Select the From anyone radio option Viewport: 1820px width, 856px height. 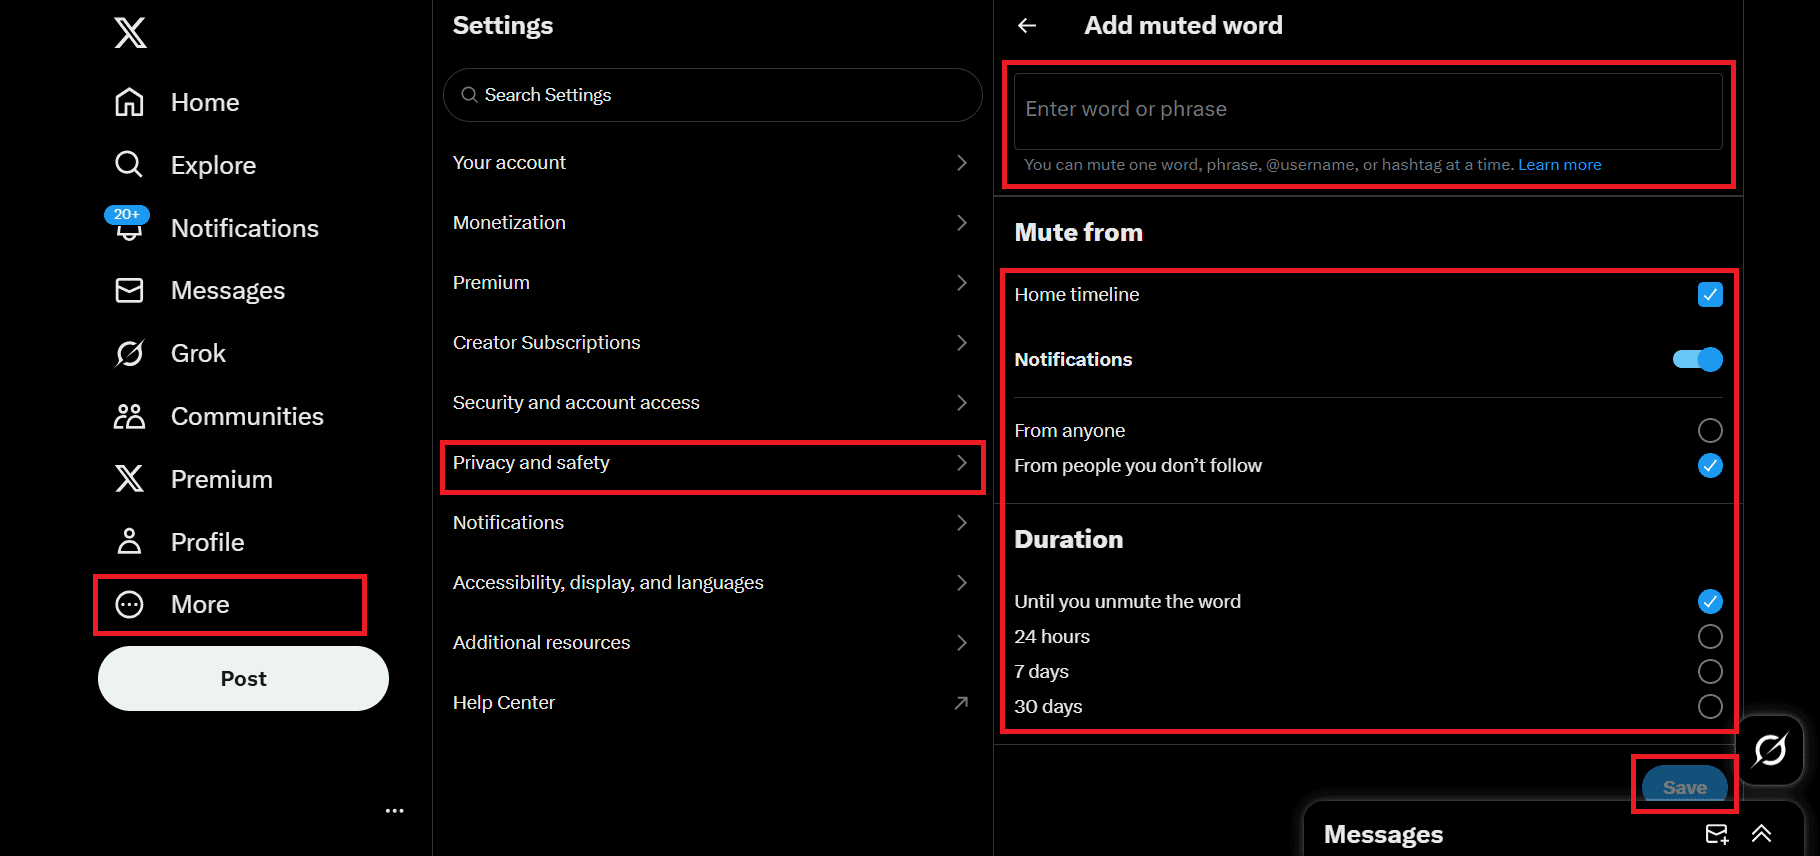point(1710,430)
